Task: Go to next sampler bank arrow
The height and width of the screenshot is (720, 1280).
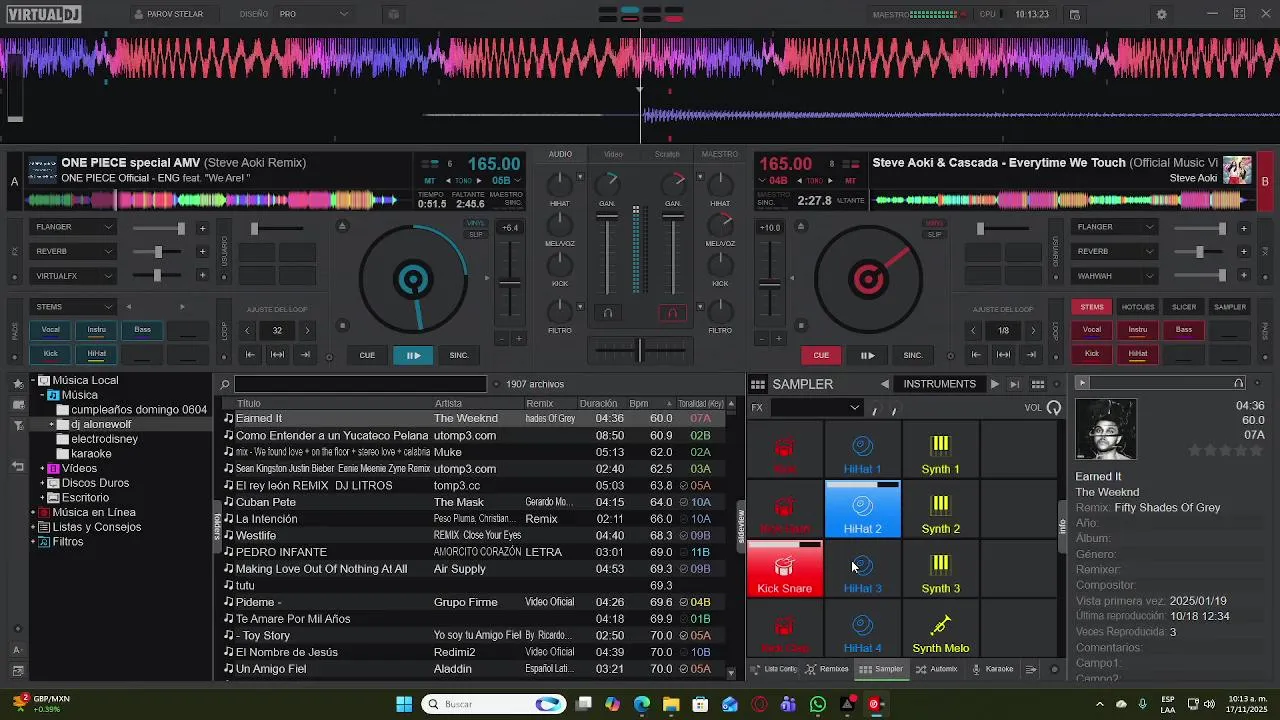Action: point(994,384)
